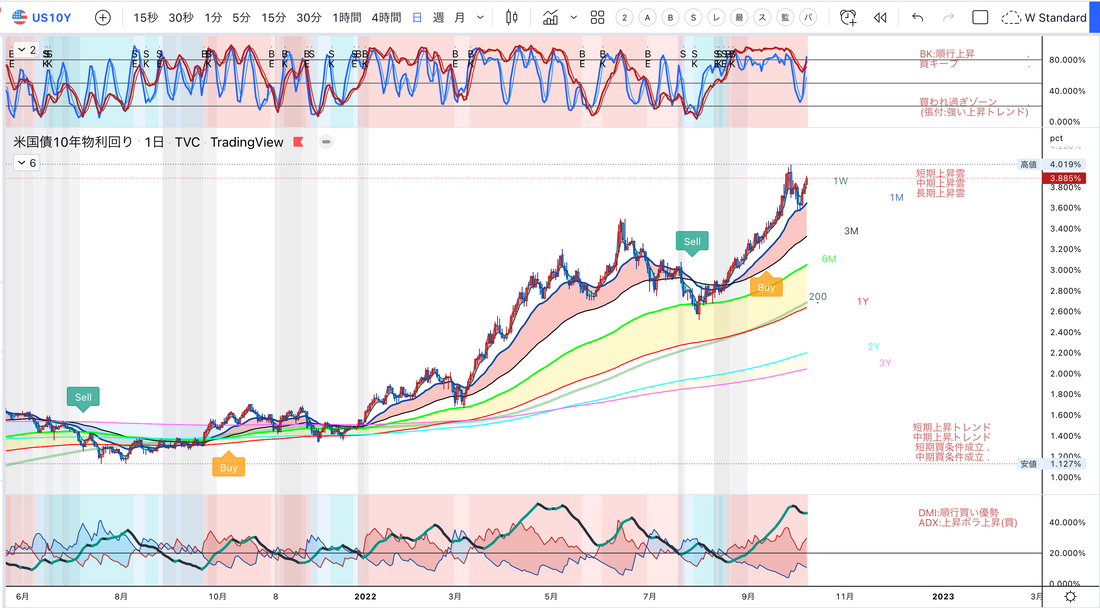Open the W Standard layout cloud menu
This screenshot has width=1100, height=608.
pyautogui.click(x=1044, y=17)
